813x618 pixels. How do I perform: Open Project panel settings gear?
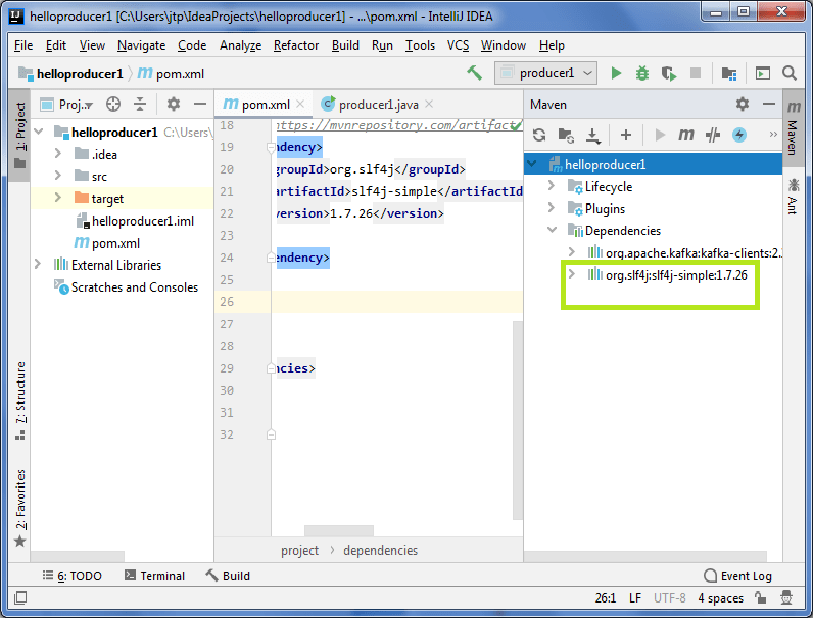[x=174, y=104]
